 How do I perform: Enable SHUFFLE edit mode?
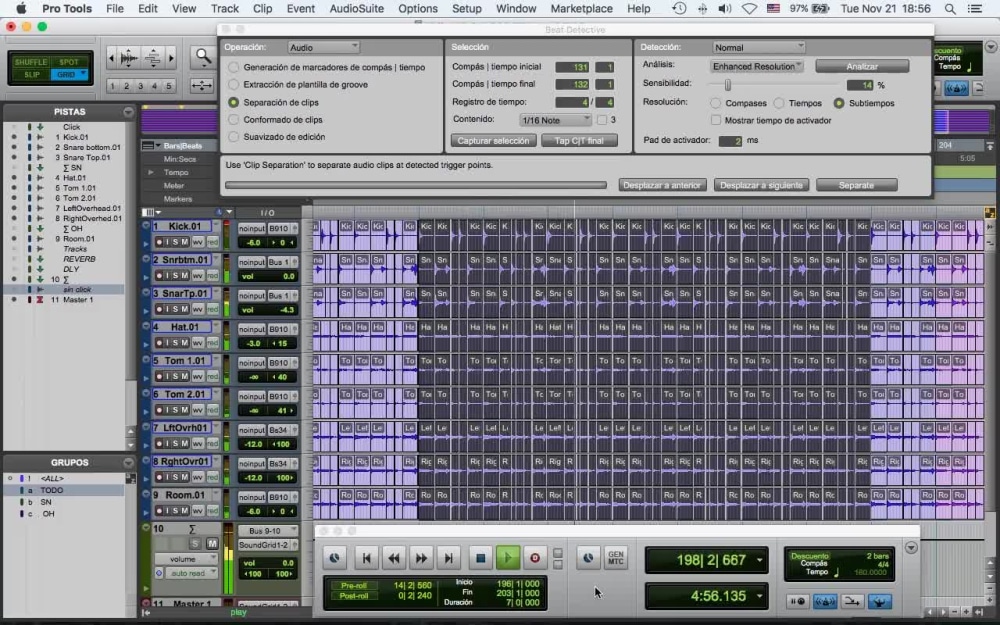click(31, 62)
